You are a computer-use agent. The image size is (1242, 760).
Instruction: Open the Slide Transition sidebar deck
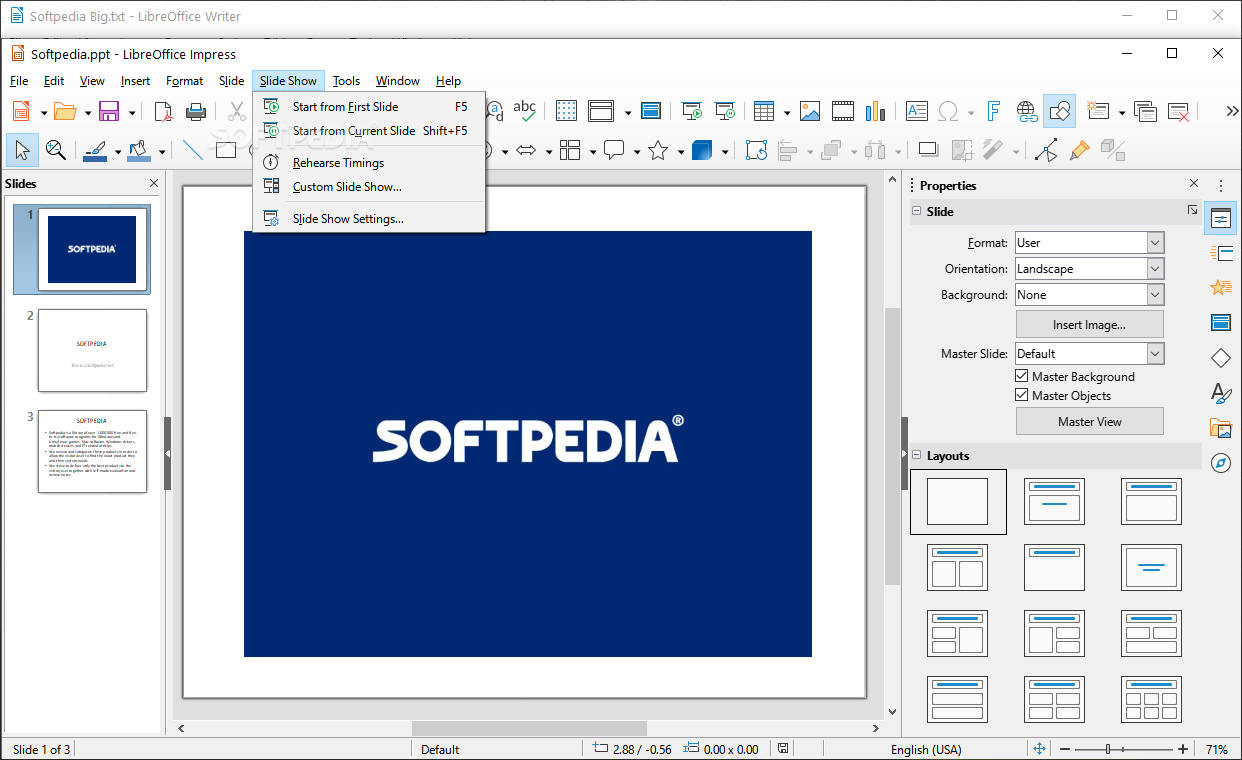click(1221, 253)
